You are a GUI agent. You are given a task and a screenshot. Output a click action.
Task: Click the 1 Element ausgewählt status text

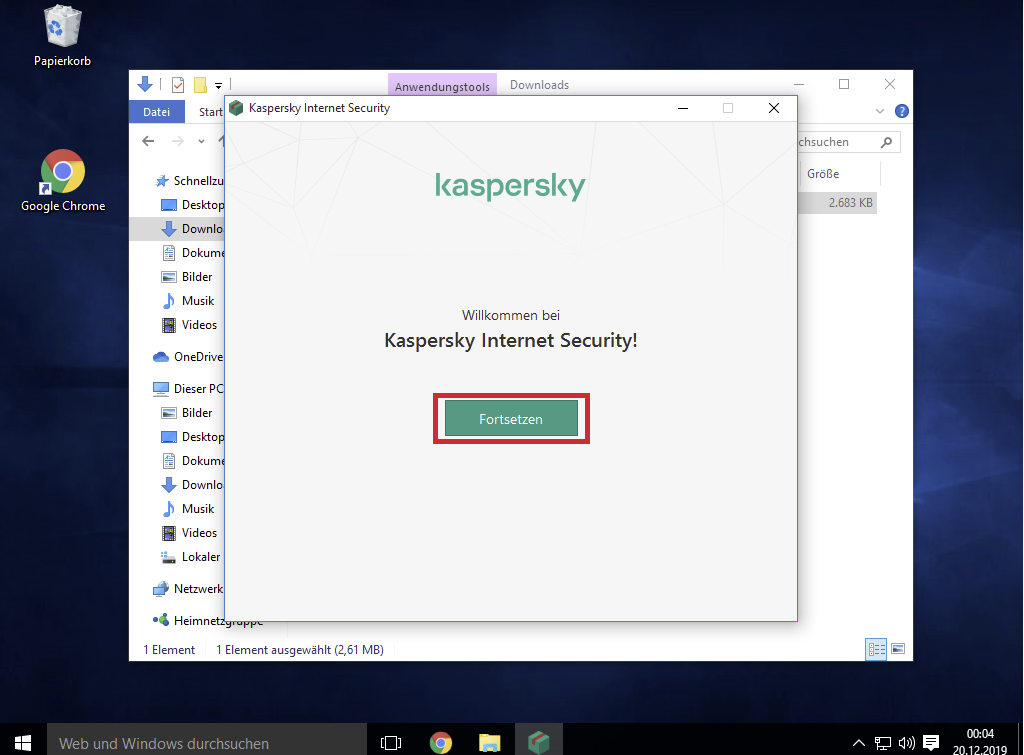point(300,650)
